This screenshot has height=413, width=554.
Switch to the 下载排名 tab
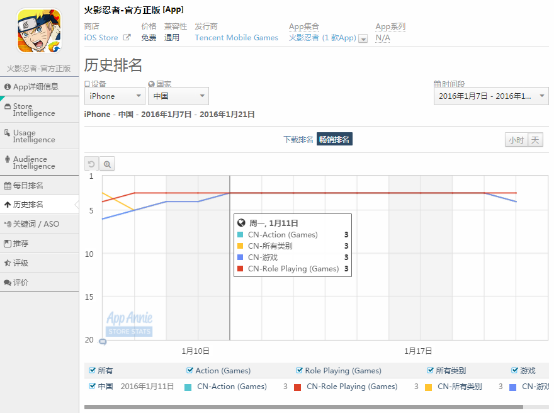[298, 140]
